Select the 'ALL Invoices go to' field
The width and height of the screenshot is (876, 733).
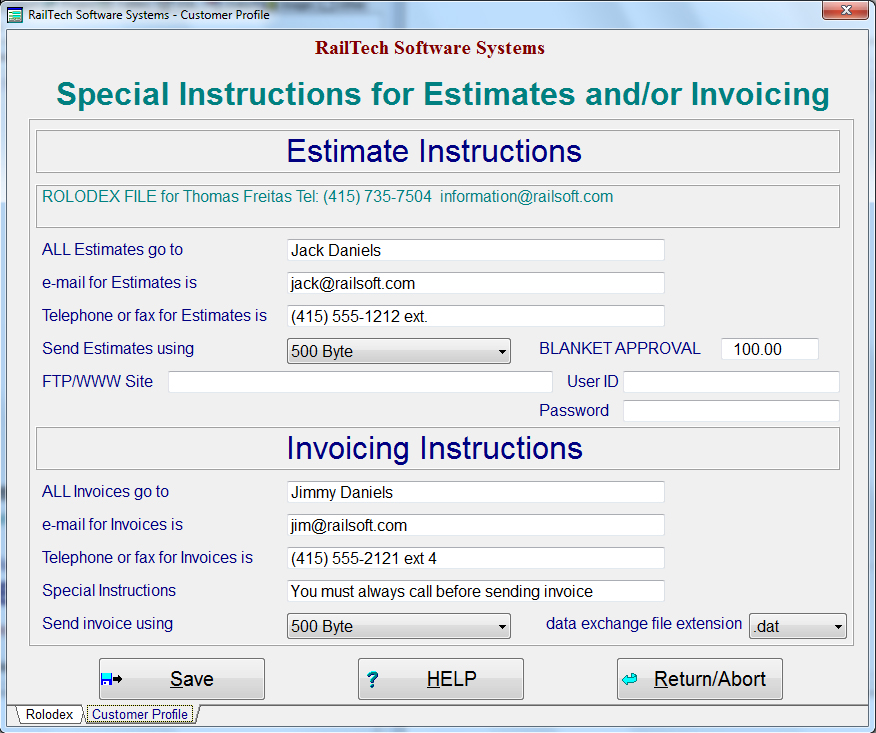coord(475,491)
